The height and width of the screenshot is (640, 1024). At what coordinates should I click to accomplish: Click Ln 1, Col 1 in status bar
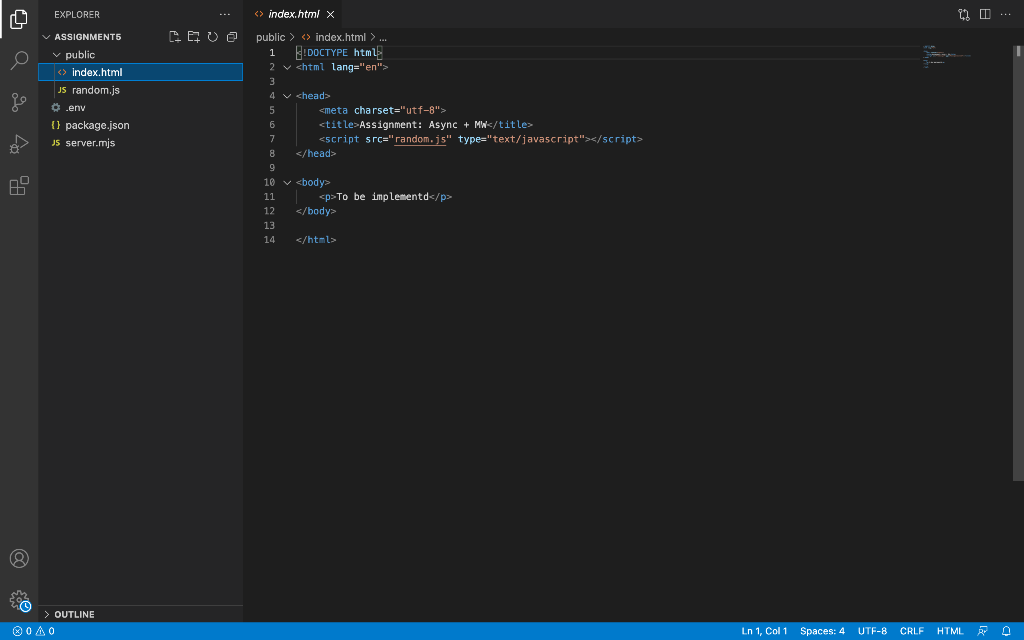pyautogui.click(x=764, y=631)
